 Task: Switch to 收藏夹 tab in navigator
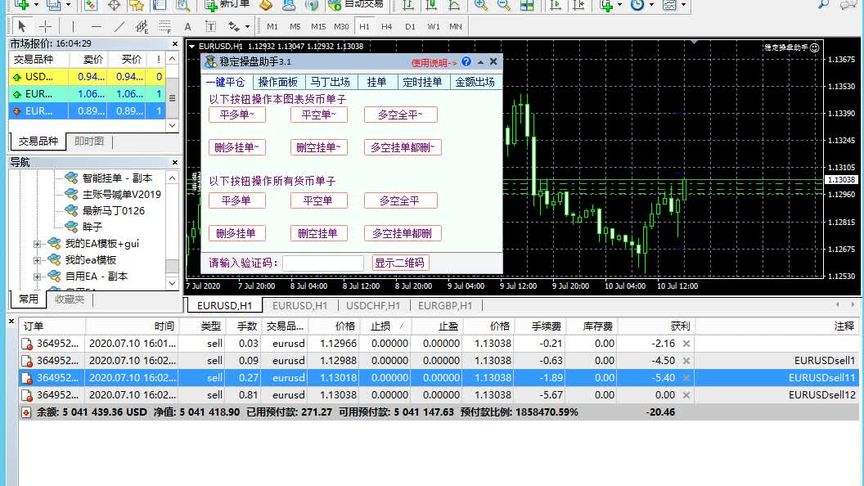pos(69,299)
